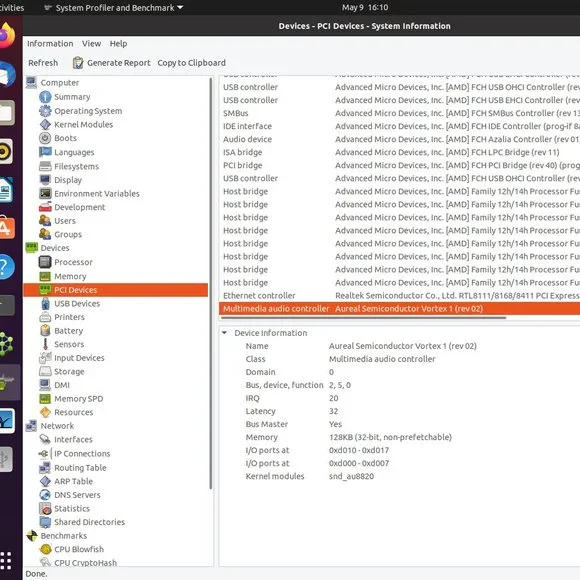
Task: Select the Multimedia audio controller row
Action: pyautogui.click(x=399, y=308)
